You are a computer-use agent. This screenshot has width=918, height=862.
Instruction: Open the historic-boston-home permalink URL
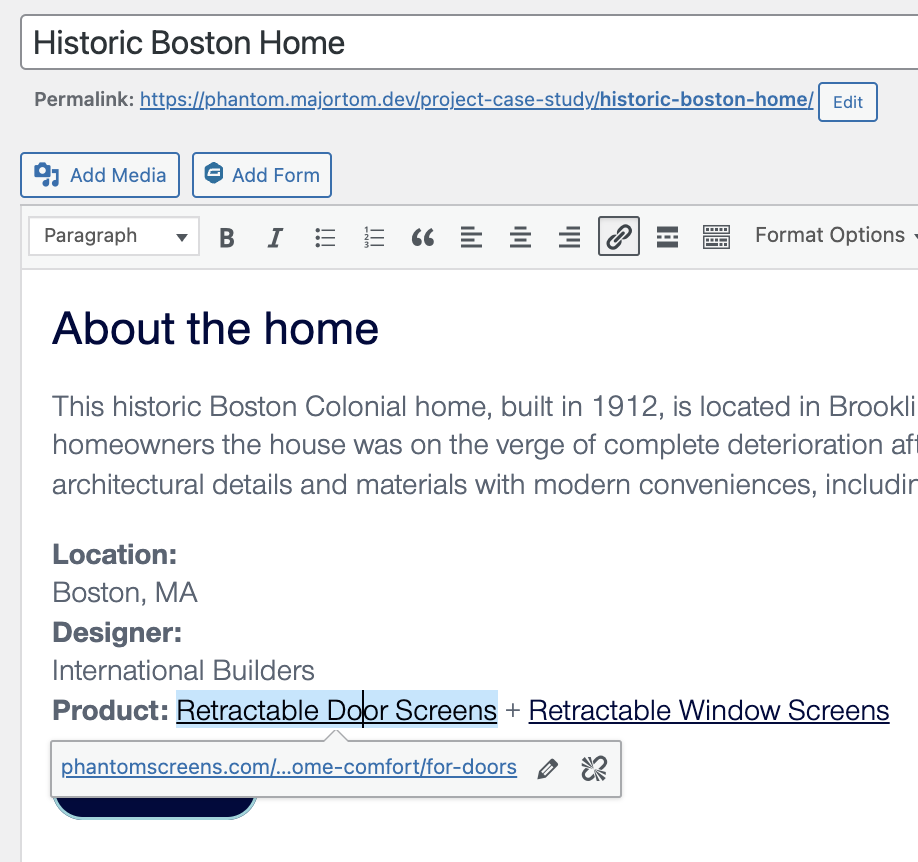click(476, 100)
